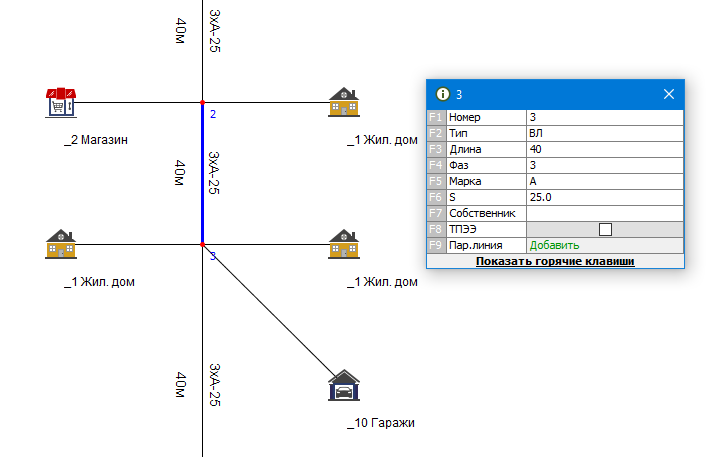Click the top 40м length label
This screenshot has width=710, height=457.
[181, 31]
